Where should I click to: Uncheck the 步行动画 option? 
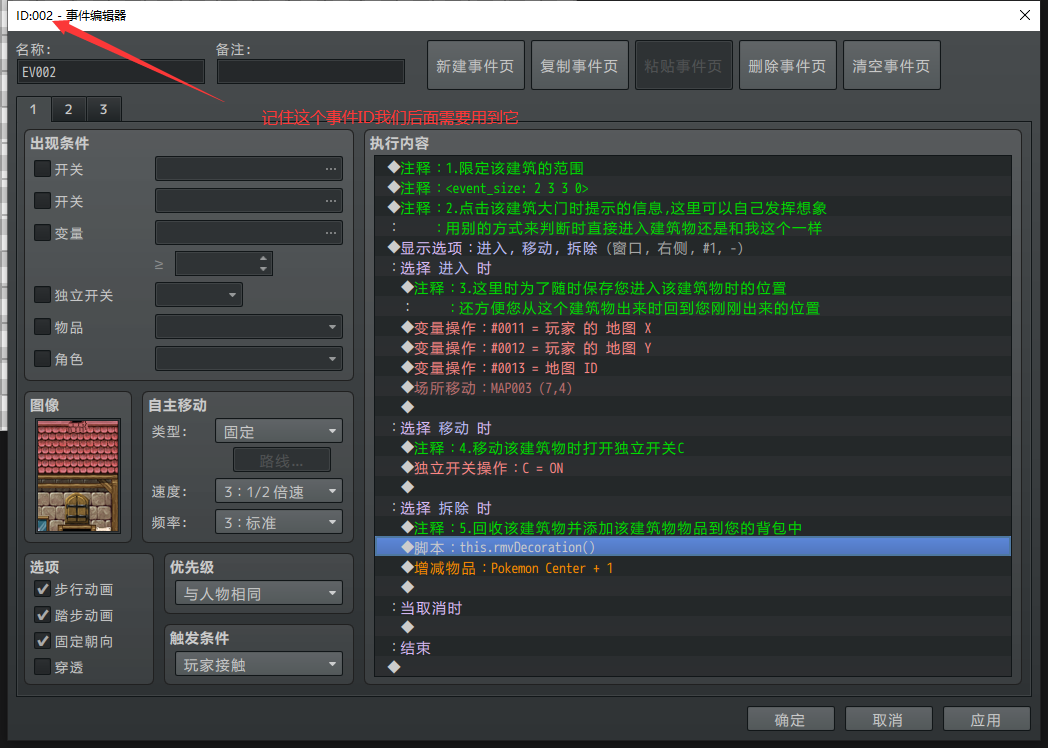pos(42,589)
